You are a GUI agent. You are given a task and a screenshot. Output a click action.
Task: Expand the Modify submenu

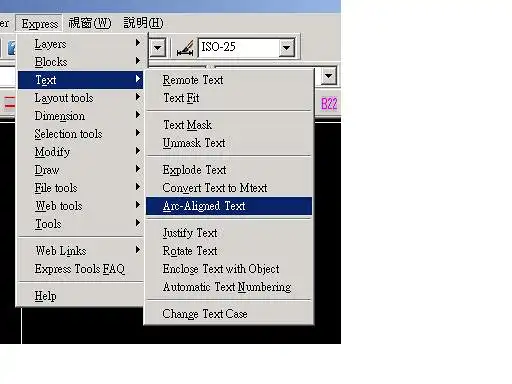pyautogui.click(x=80, y=152)
